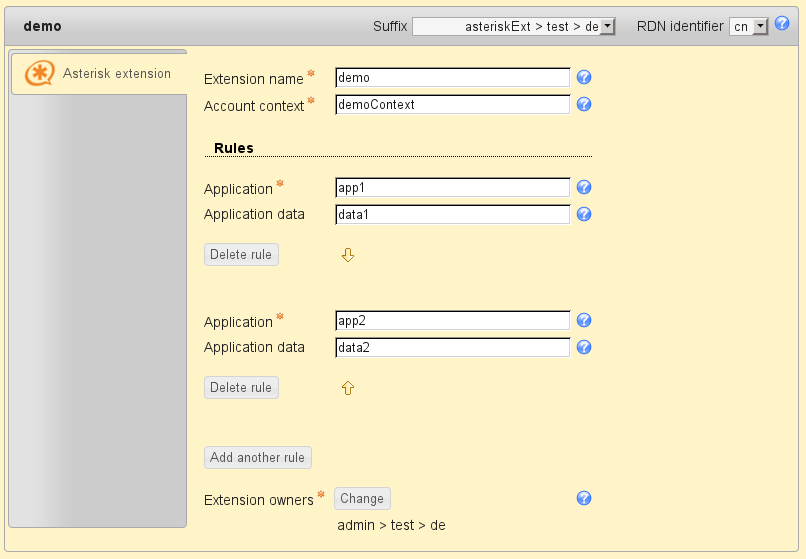This screenshot has height=559, width=806.
Task: Open help for data1 Application data field
Action: 585,214
